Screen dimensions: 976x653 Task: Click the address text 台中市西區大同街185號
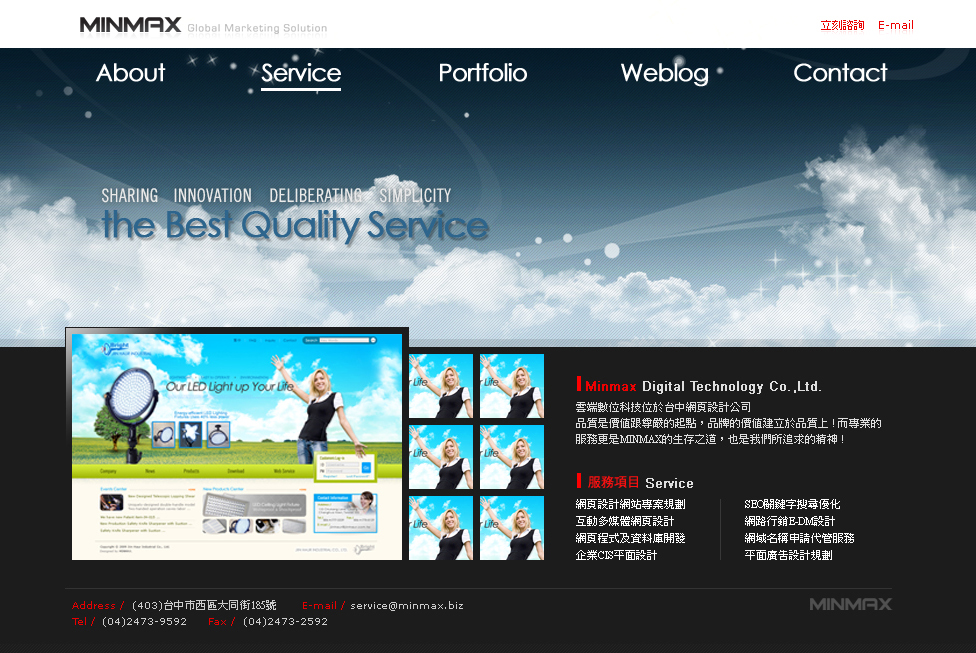click(220, 605)
